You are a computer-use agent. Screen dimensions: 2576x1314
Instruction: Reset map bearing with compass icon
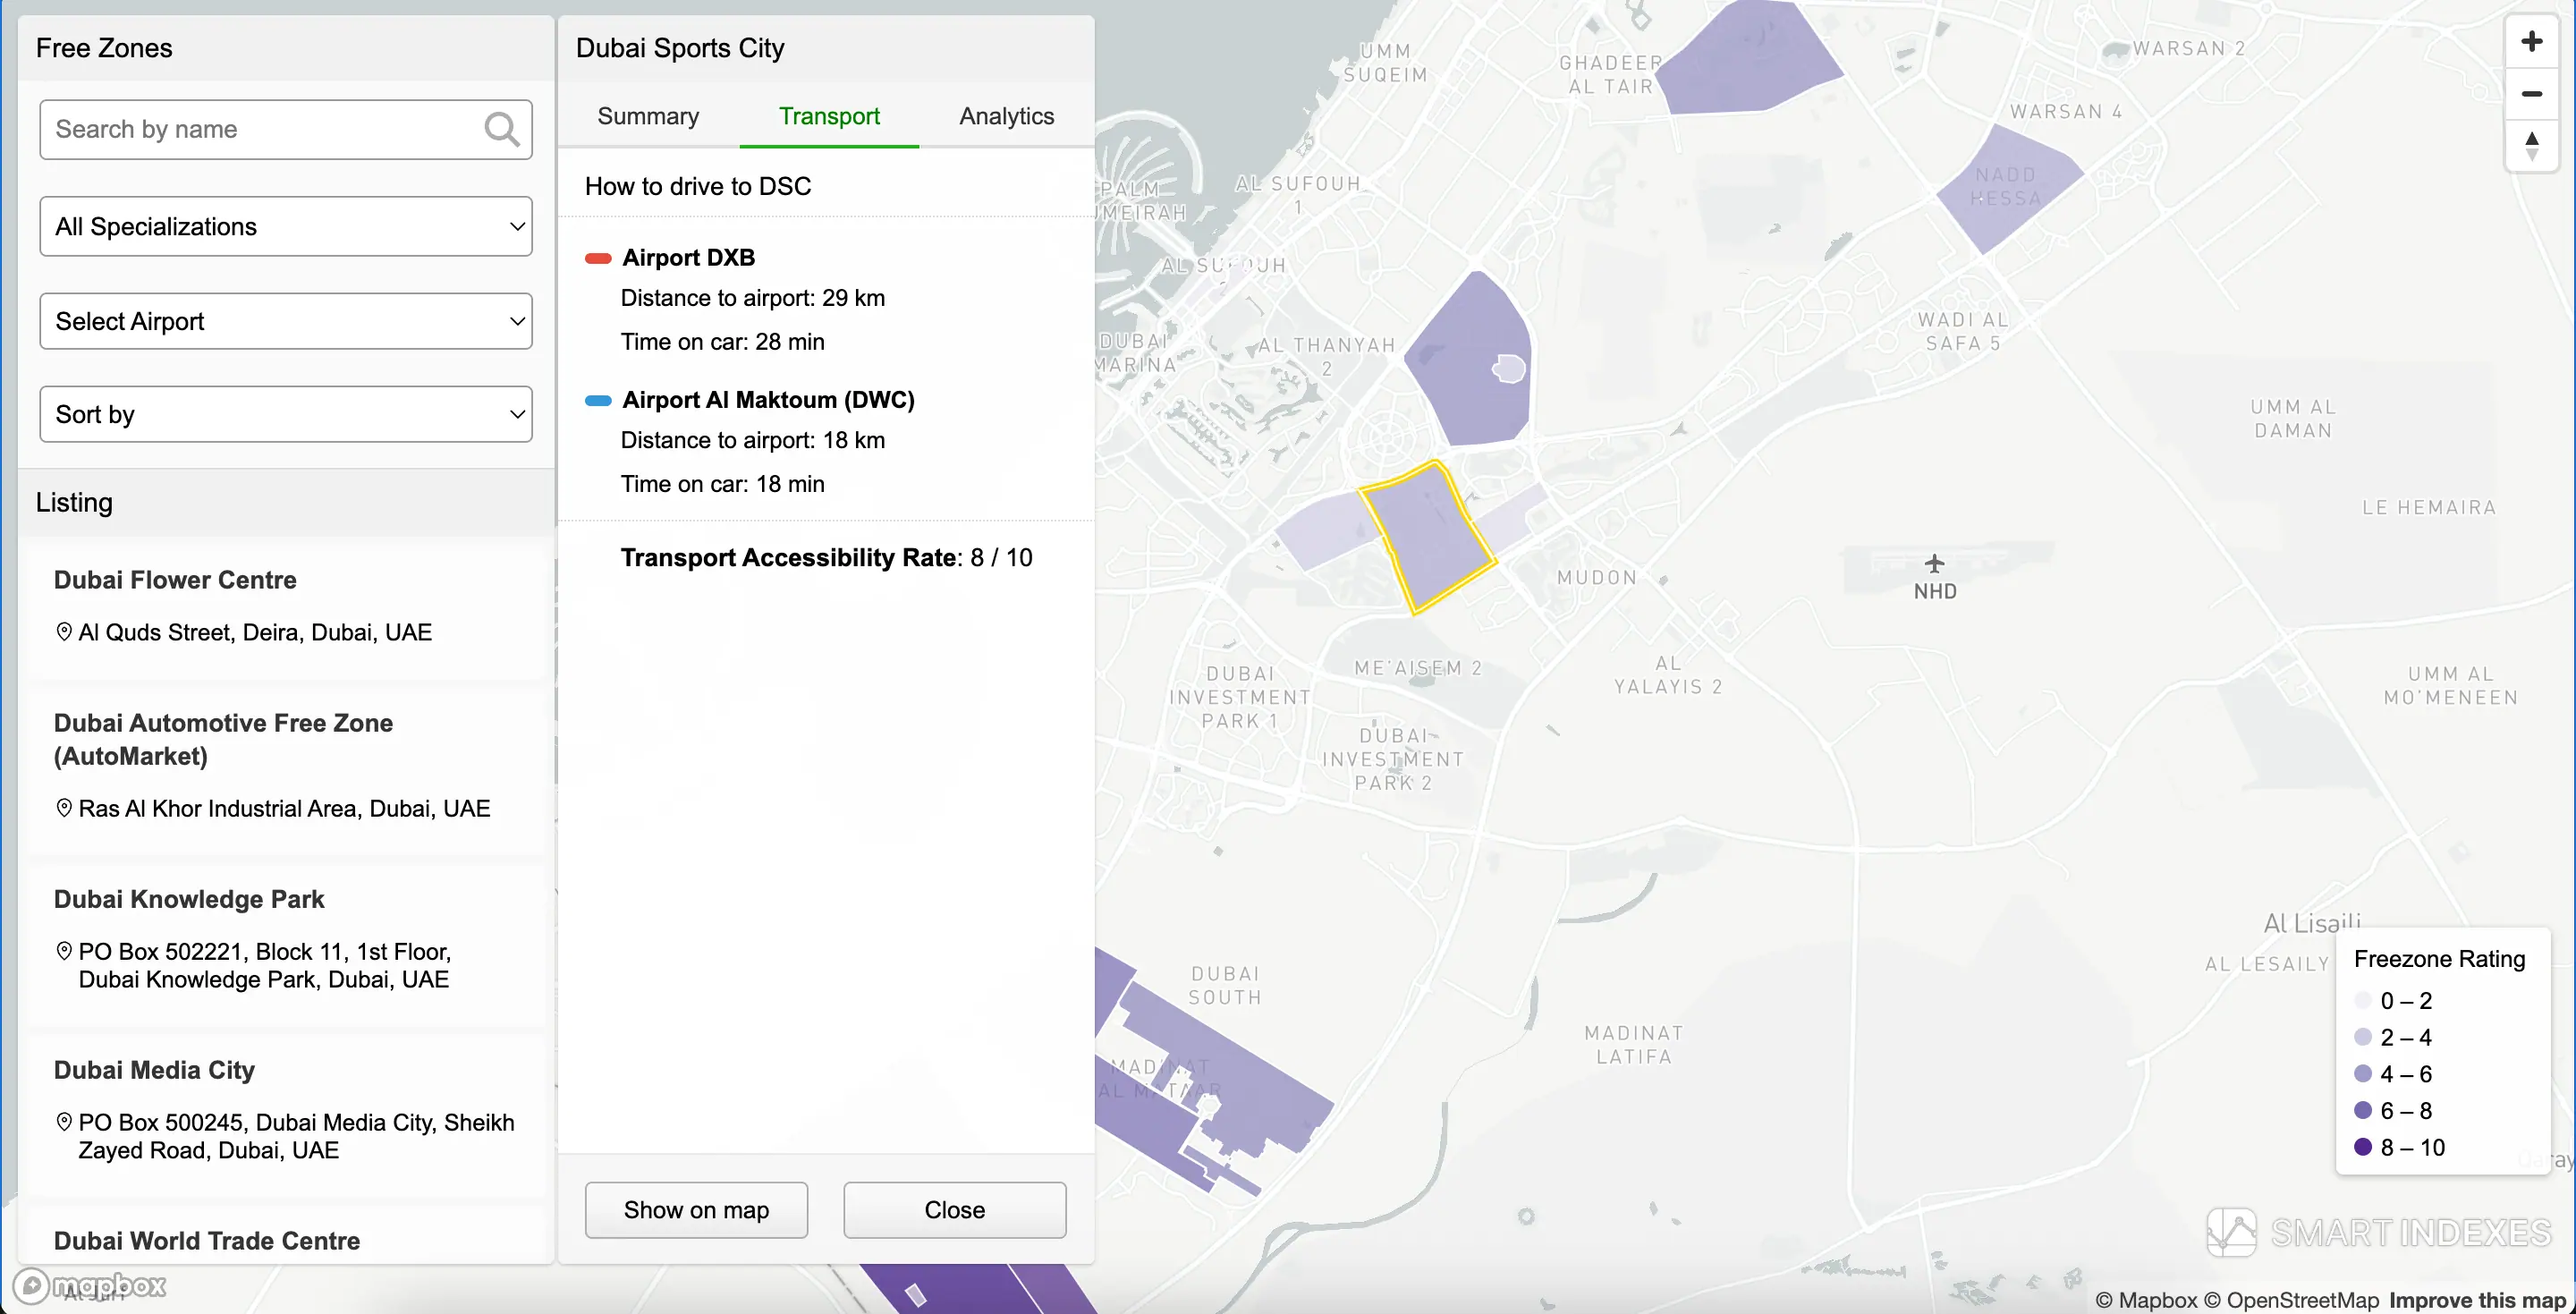point(2531,146)
